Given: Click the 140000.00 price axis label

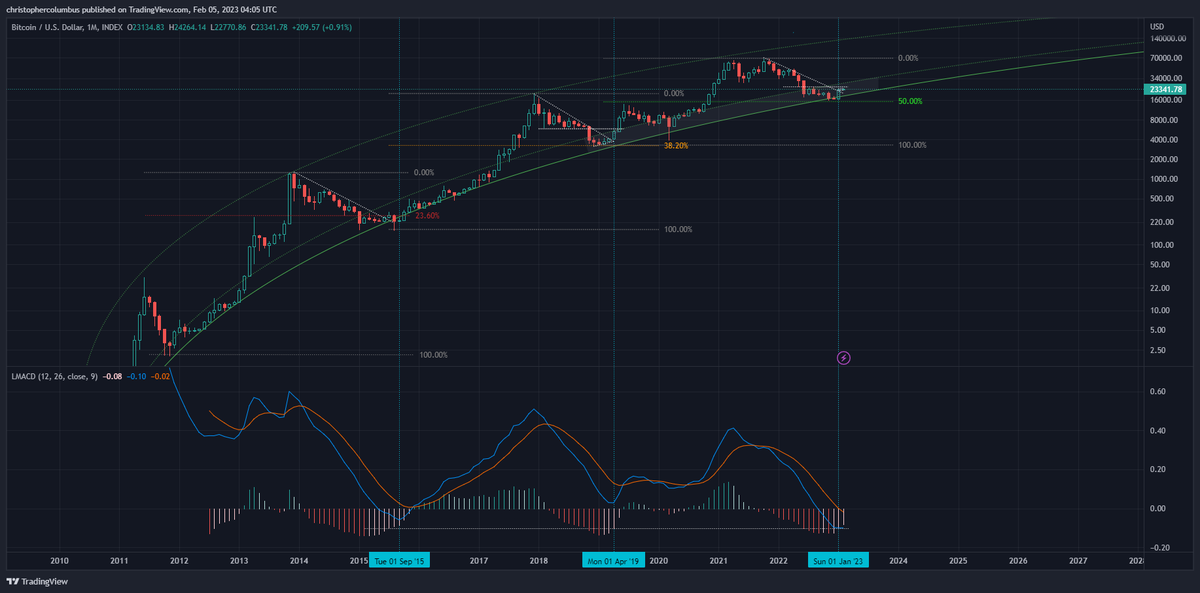Looking at the screenshot, I should click(1167, 38).
